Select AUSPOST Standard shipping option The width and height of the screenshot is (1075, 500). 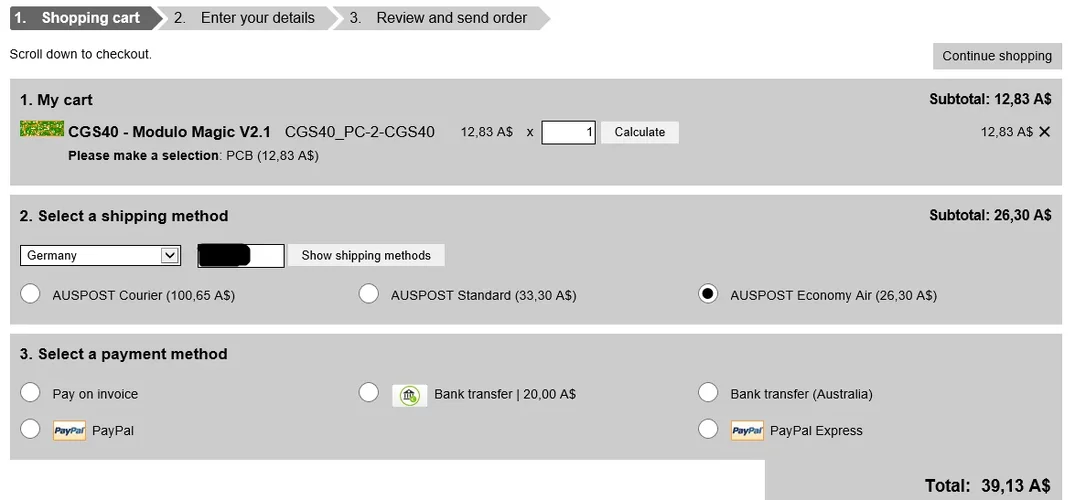point(369,294)
